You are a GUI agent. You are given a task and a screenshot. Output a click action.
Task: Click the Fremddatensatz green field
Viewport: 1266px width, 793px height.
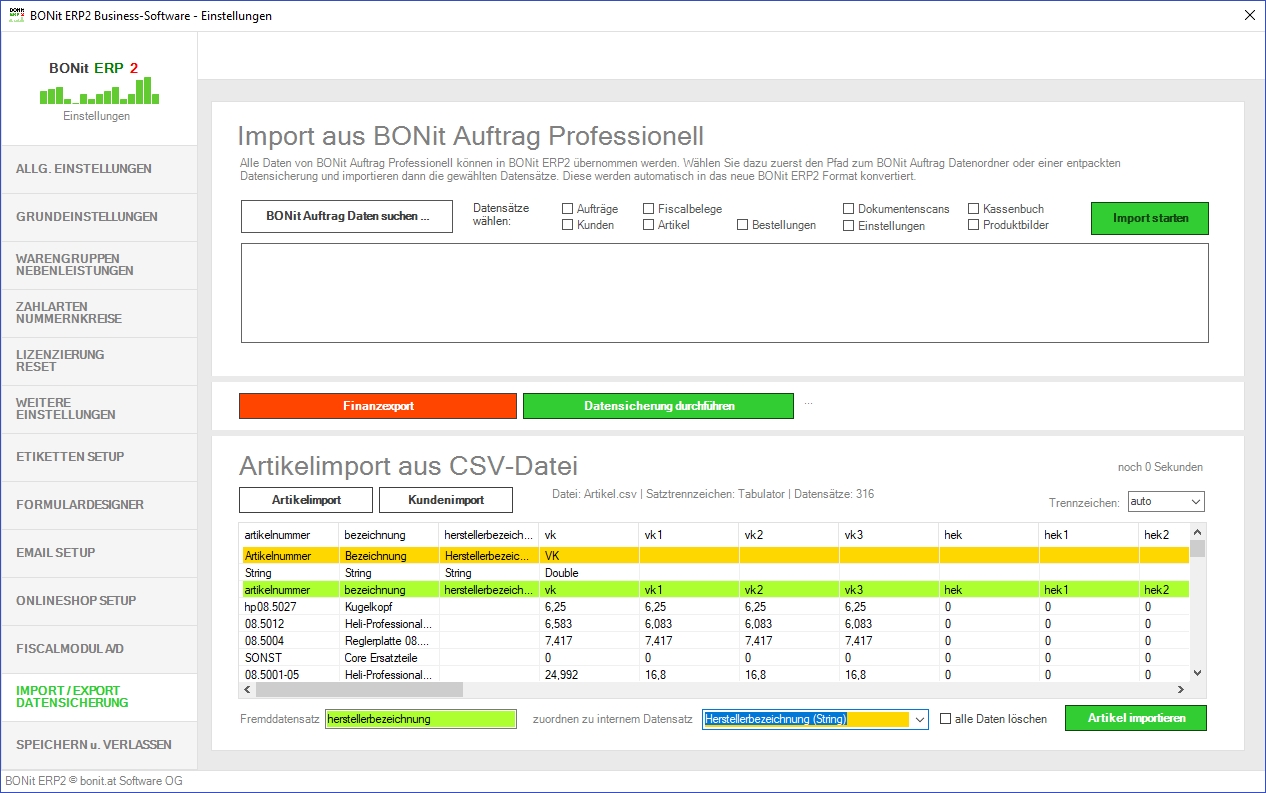(x=421, y=719)
